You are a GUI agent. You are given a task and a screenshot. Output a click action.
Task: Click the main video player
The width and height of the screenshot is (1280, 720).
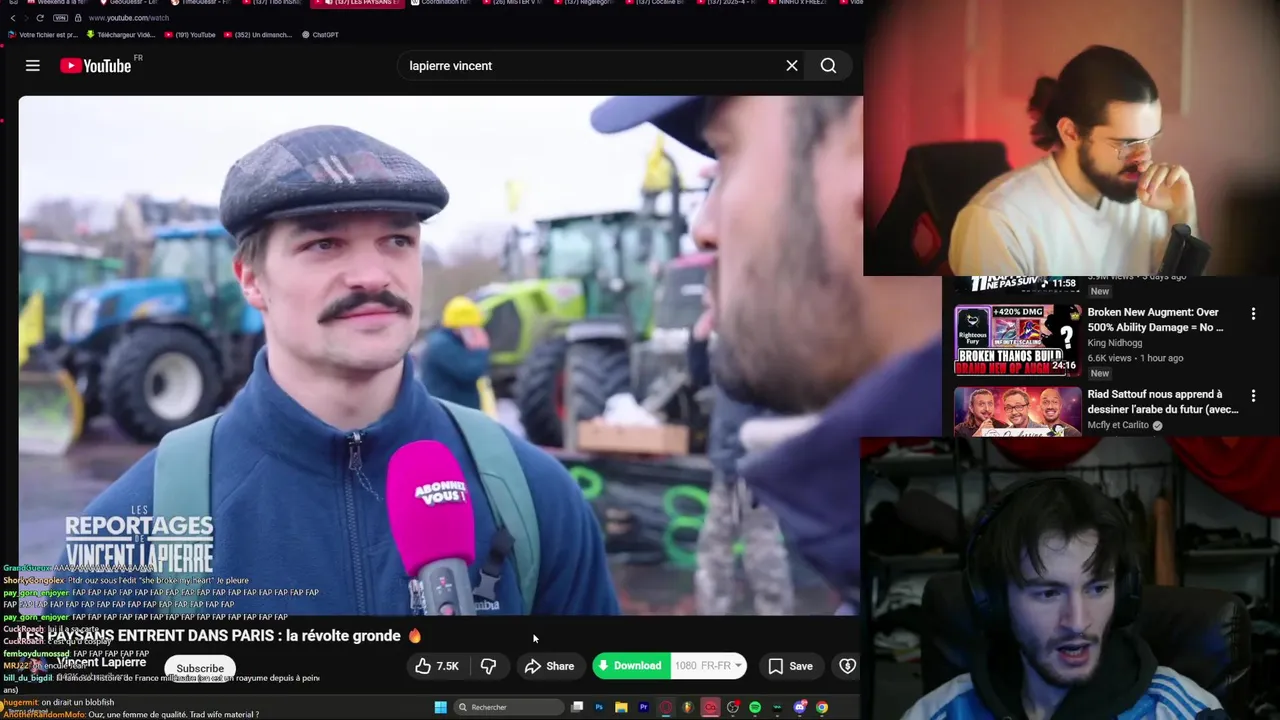coord(440,355)
